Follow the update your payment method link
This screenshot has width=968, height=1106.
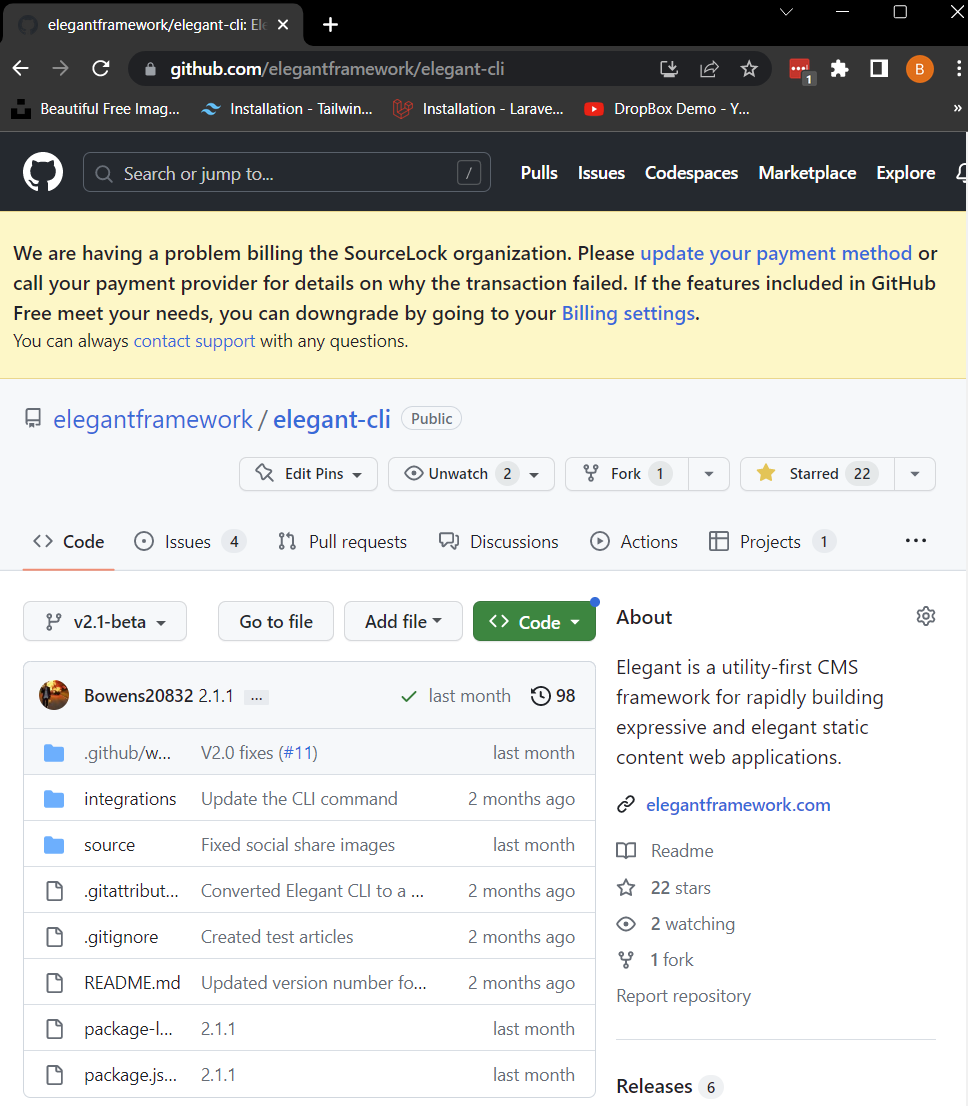coord(776,253)
